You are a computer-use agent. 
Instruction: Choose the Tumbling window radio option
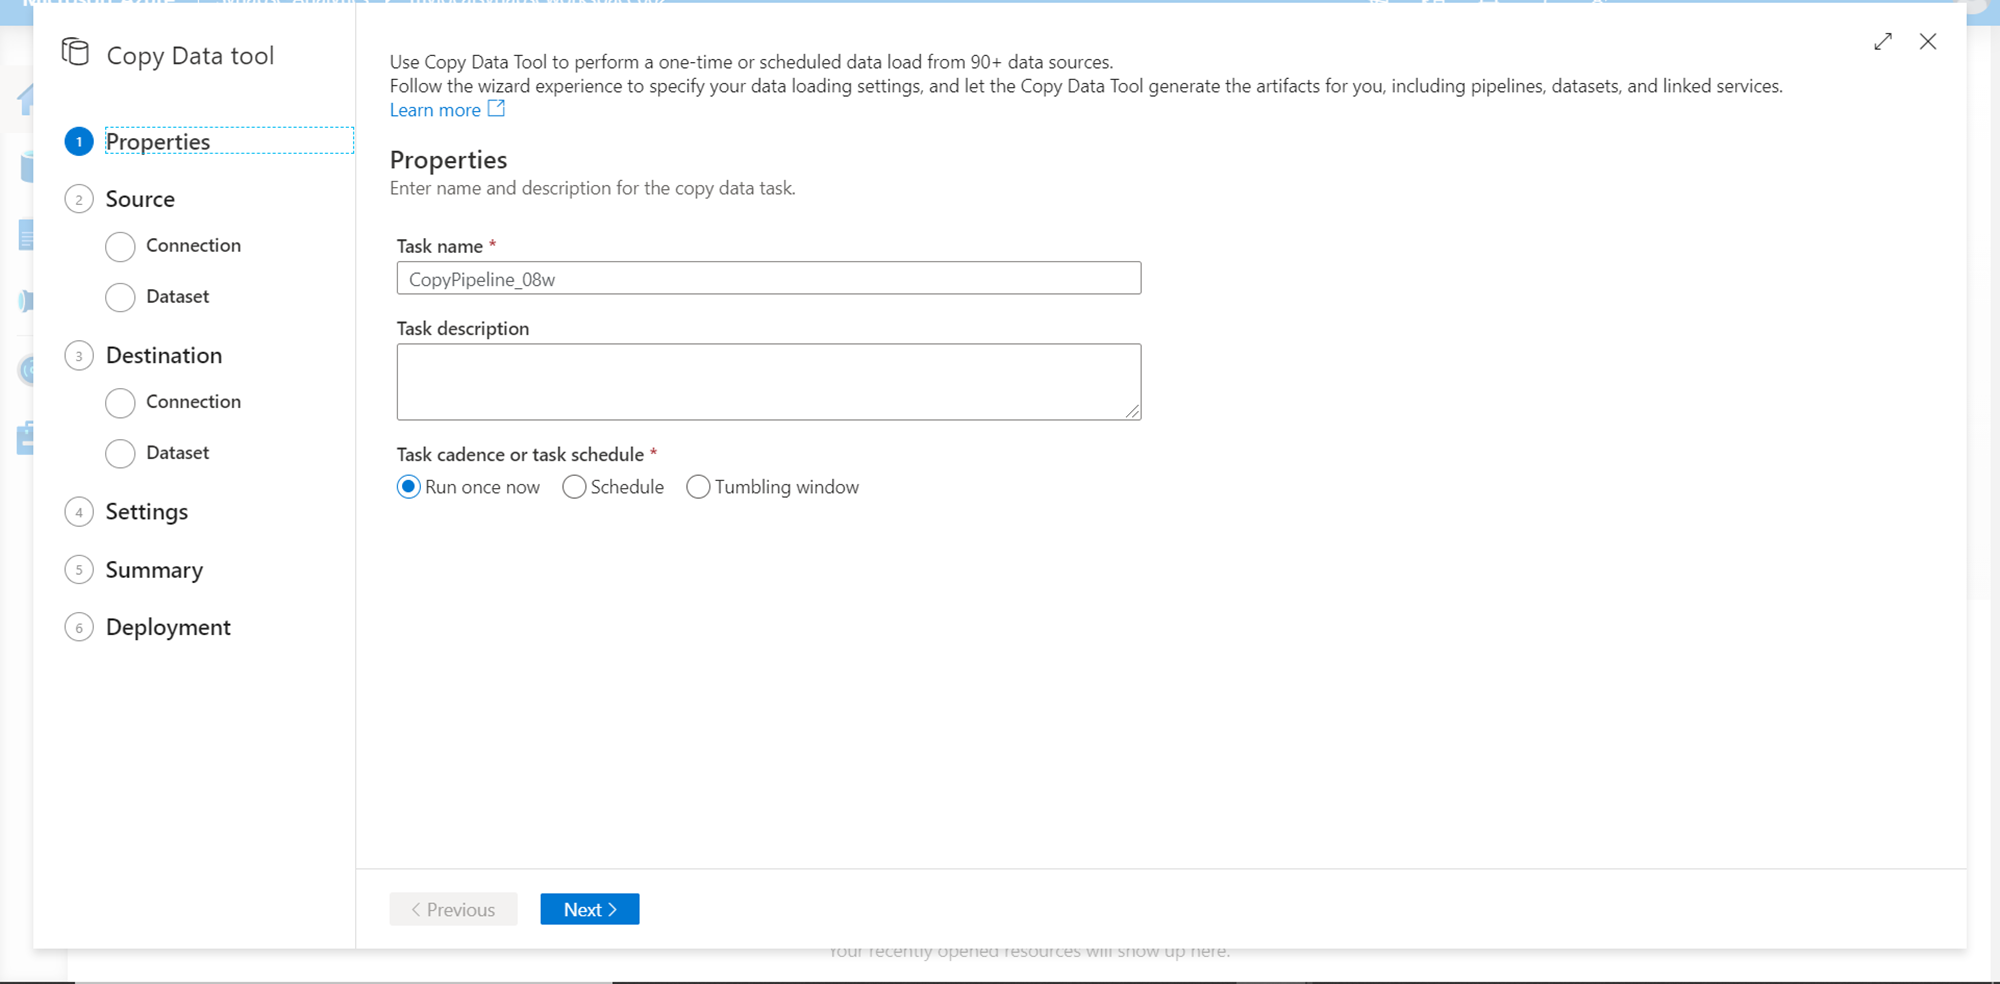pos(698,487)
